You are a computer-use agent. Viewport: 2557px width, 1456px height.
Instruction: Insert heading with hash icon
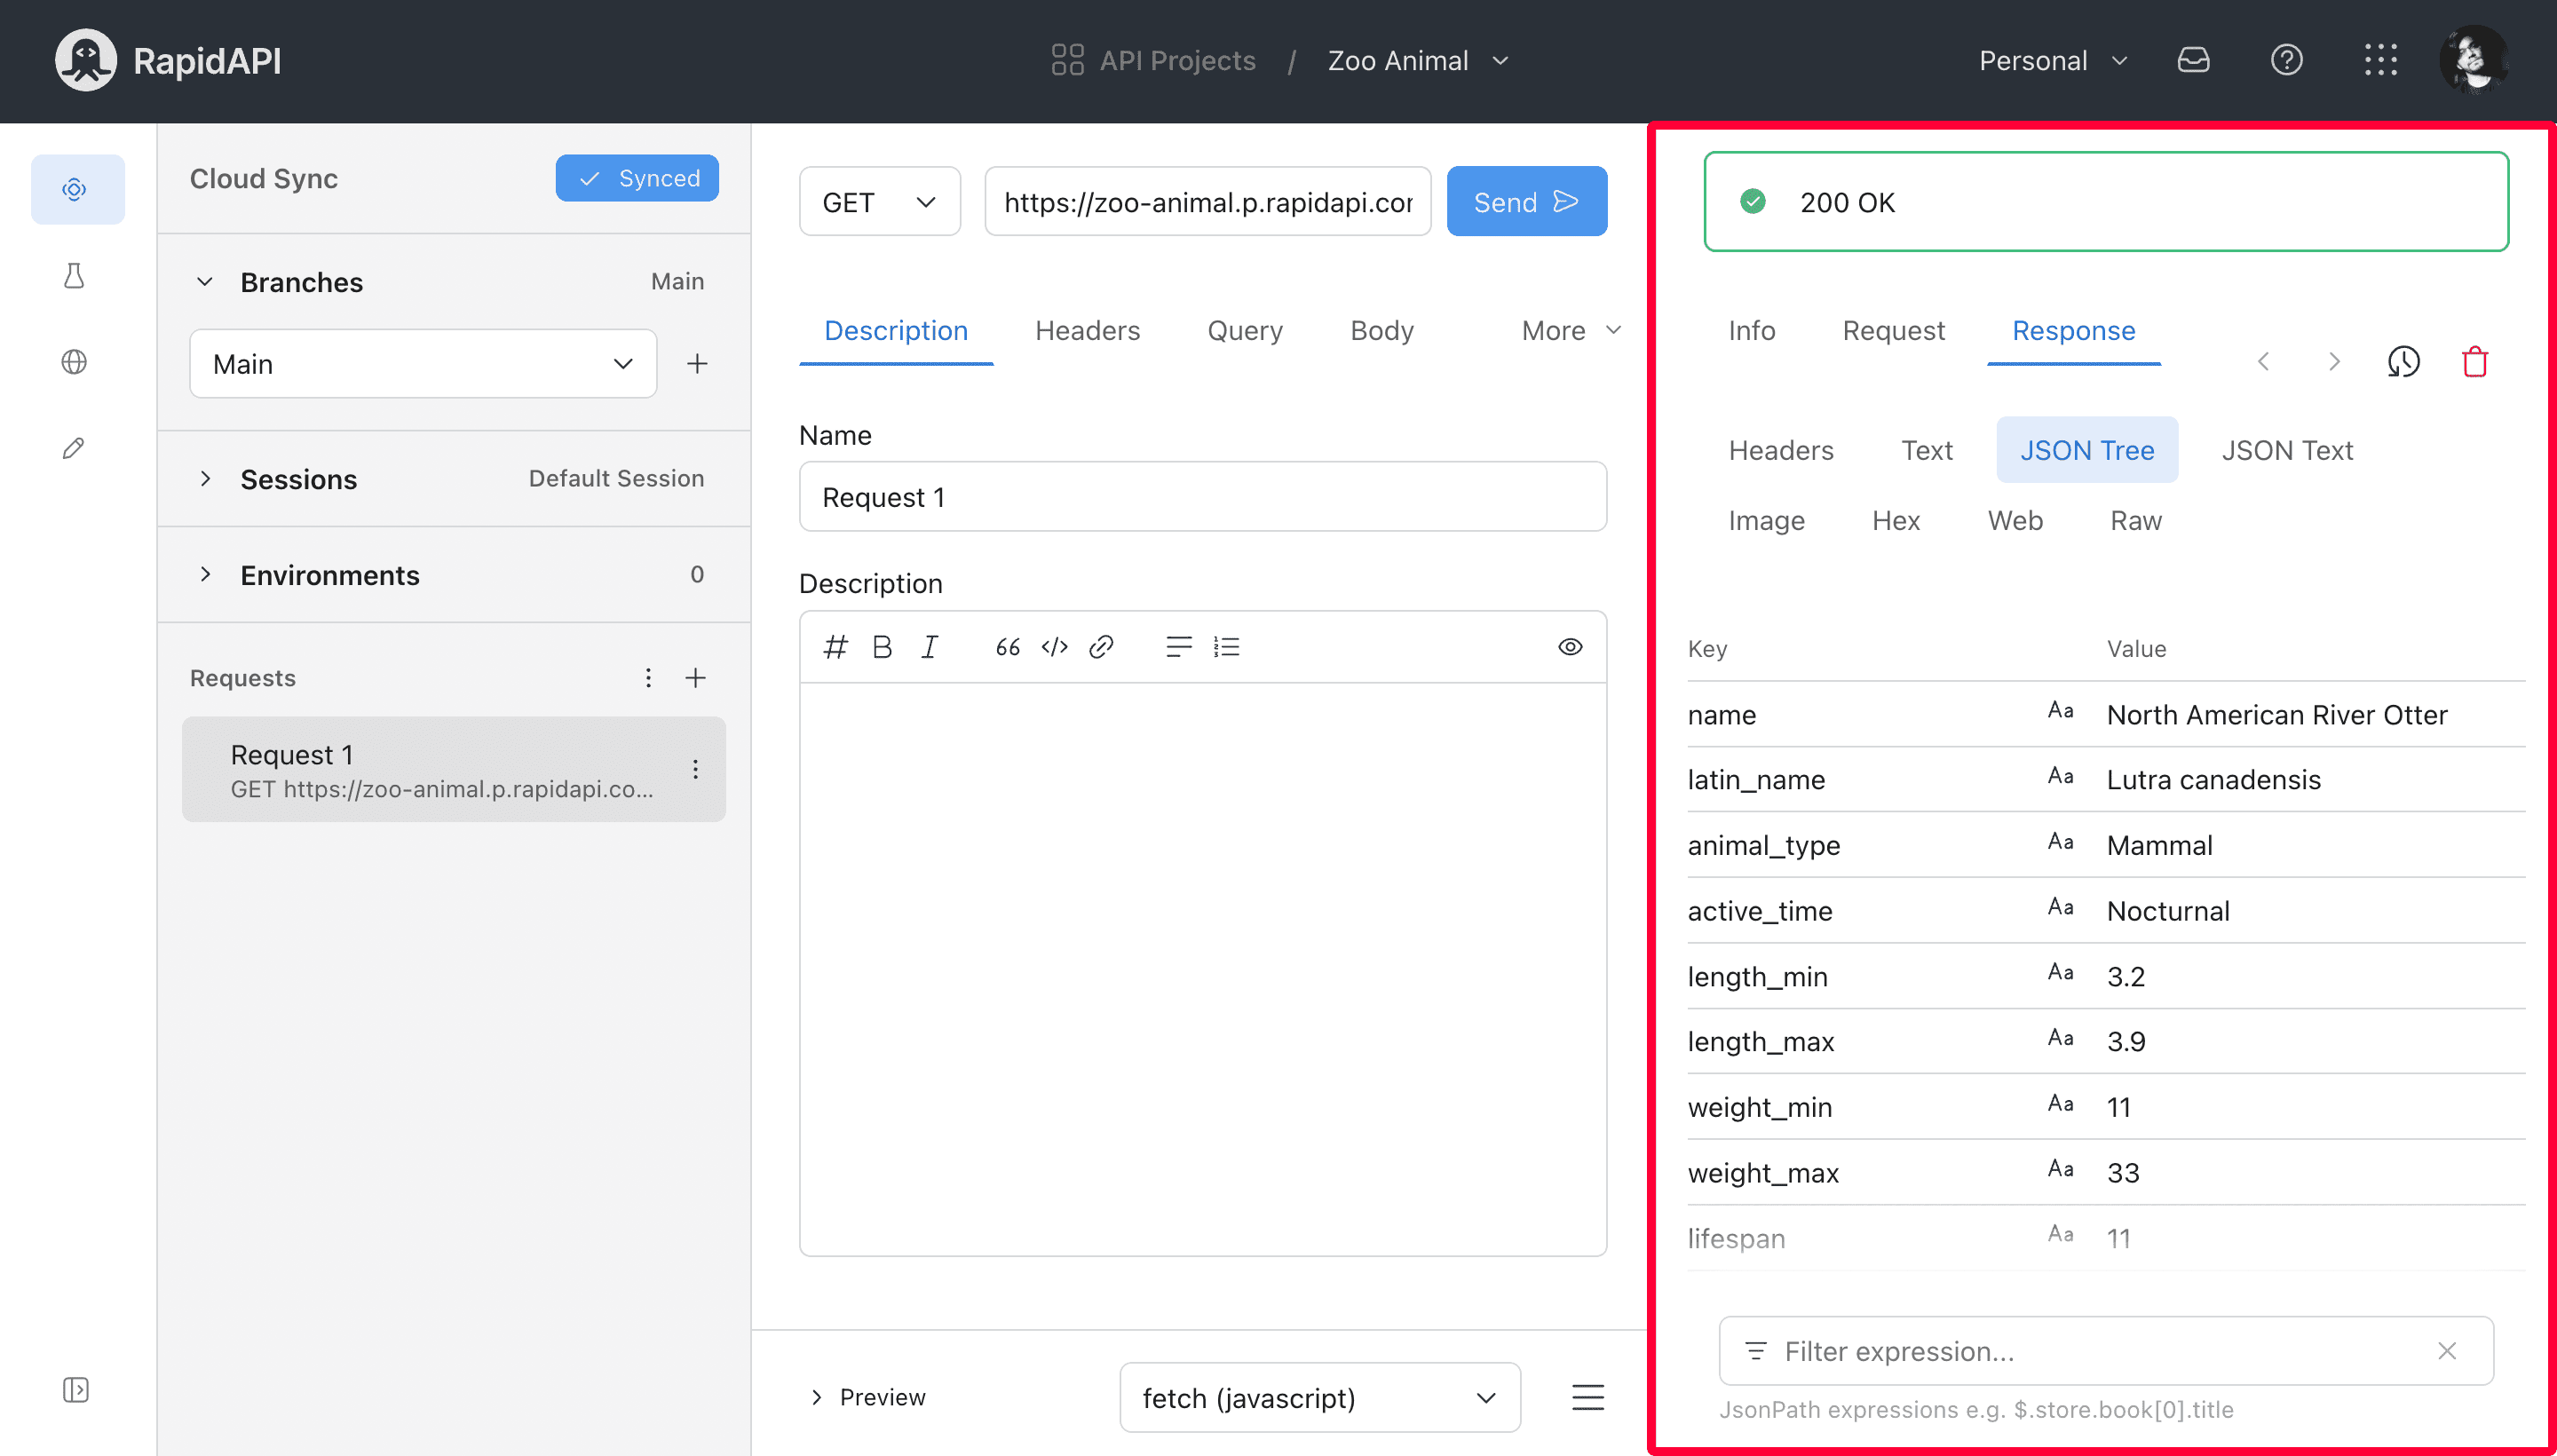(836, 647)
